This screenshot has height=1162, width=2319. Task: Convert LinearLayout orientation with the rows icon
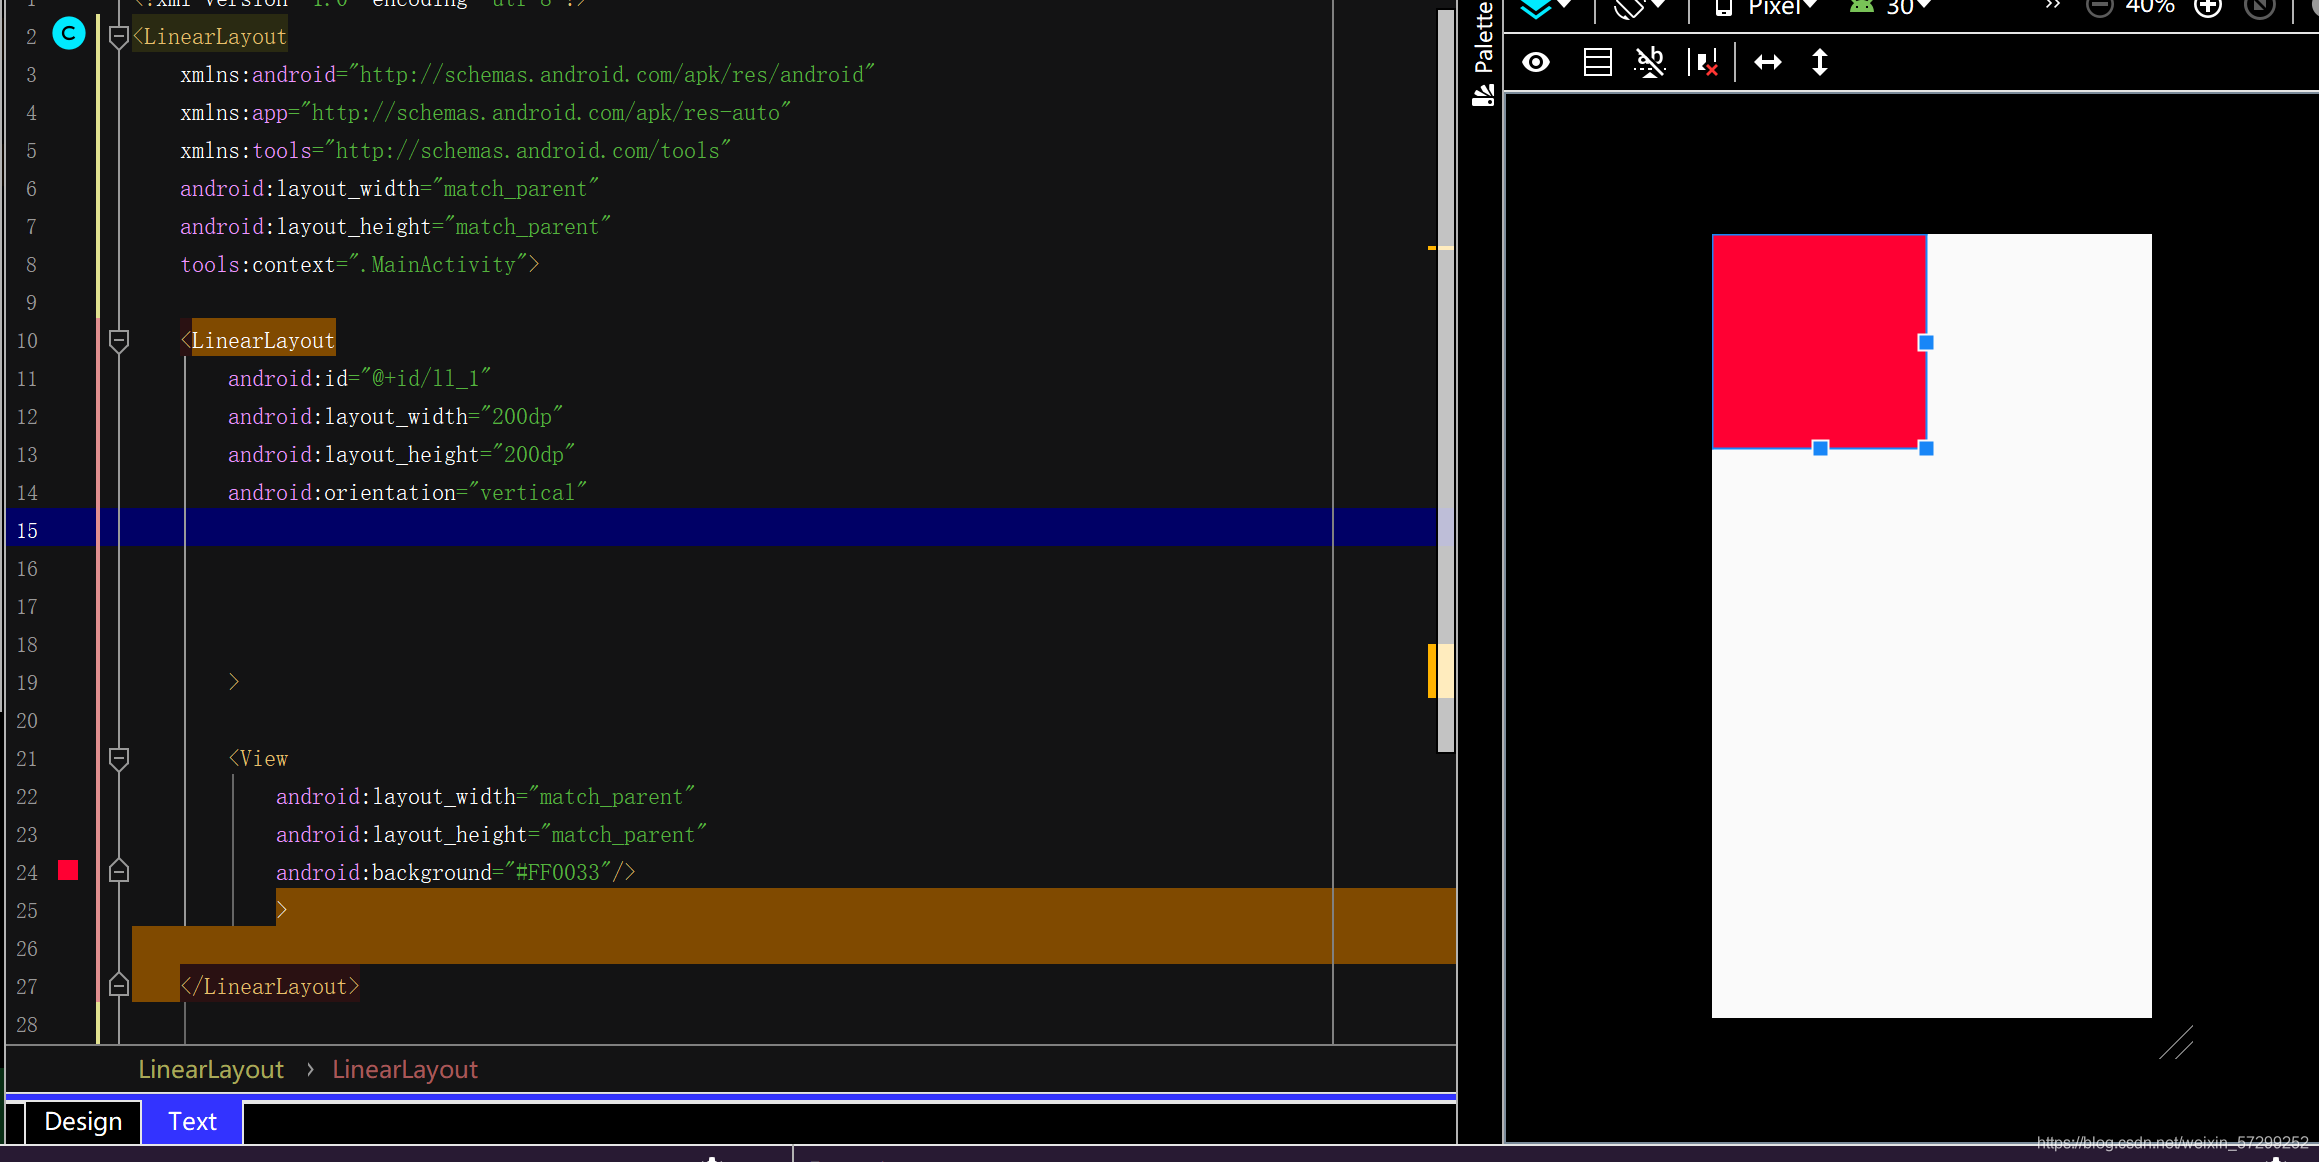1597,63
